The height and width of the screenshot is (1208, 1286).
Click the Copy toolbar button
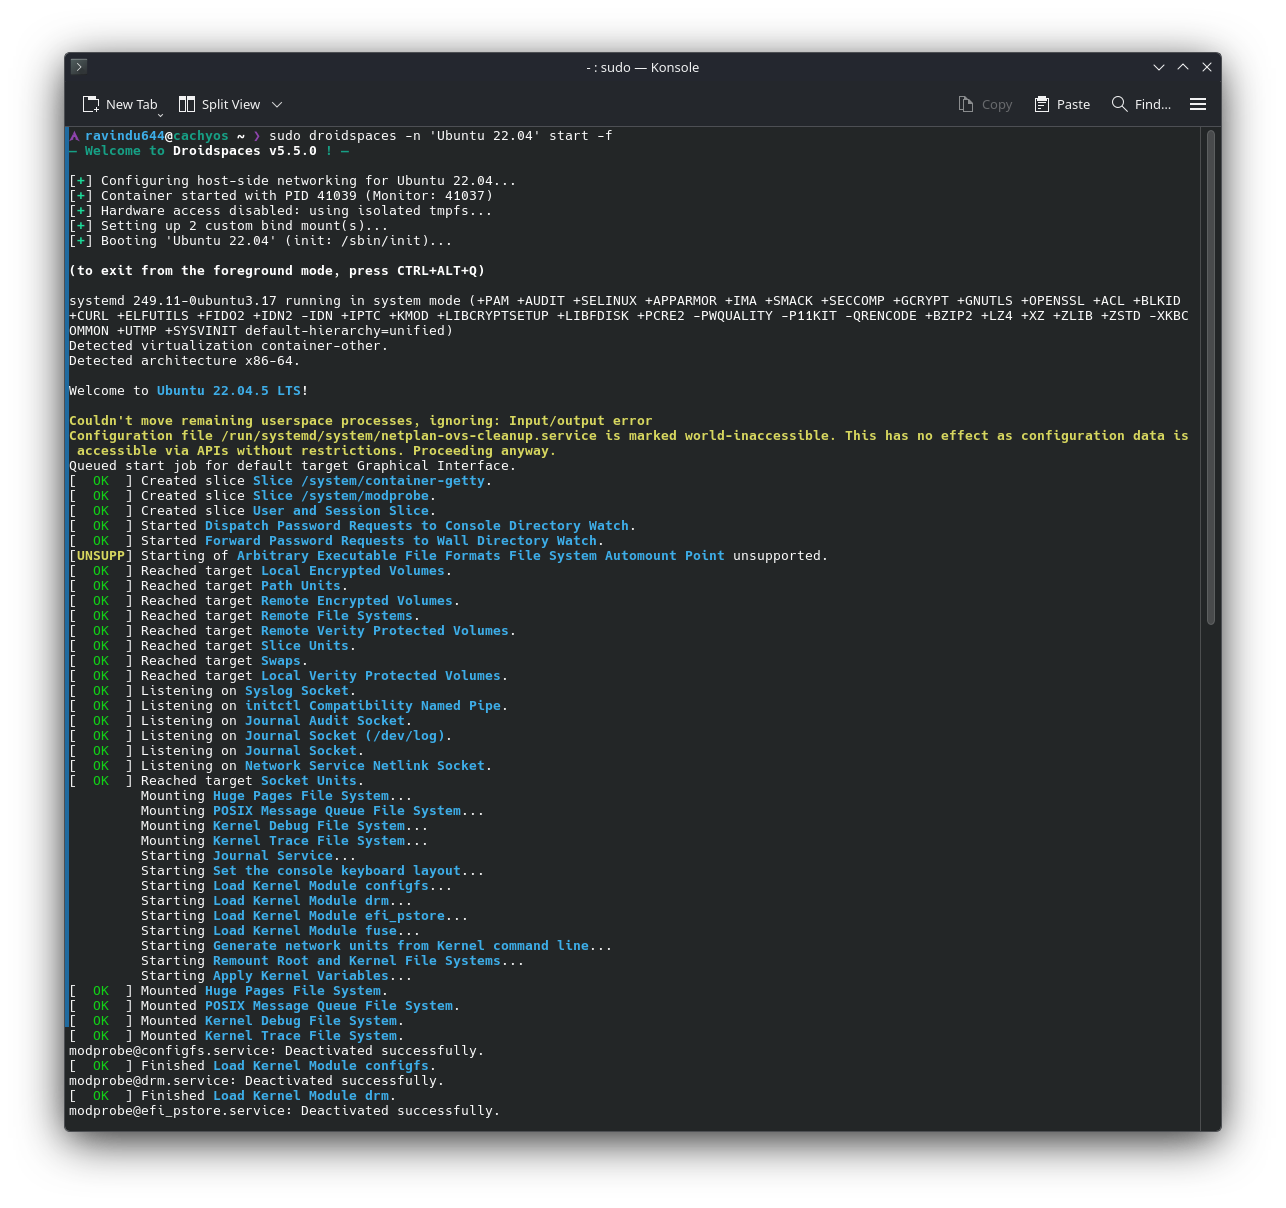[985, 104]
